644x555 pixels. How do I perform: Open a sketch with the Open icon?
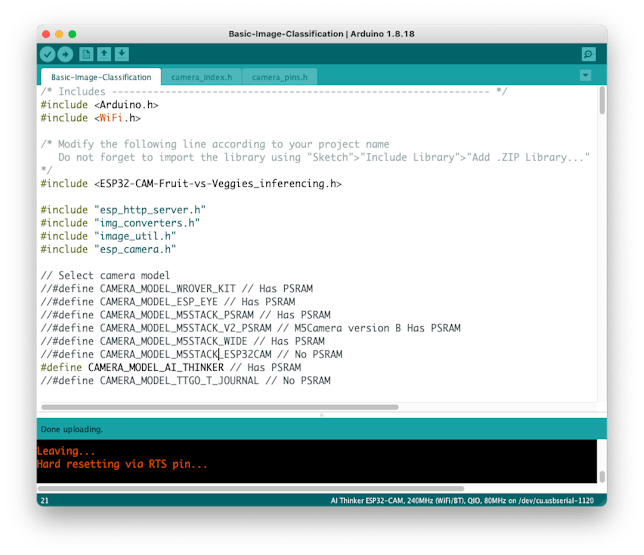tap(104, 54)
